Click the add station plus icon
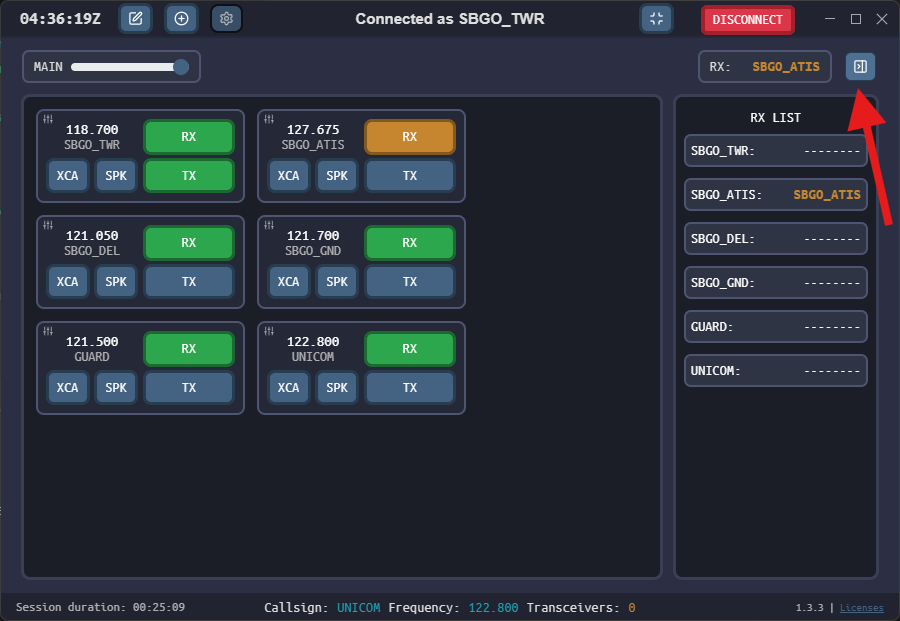This screenshot has height=621, width=900. (181, 19)
